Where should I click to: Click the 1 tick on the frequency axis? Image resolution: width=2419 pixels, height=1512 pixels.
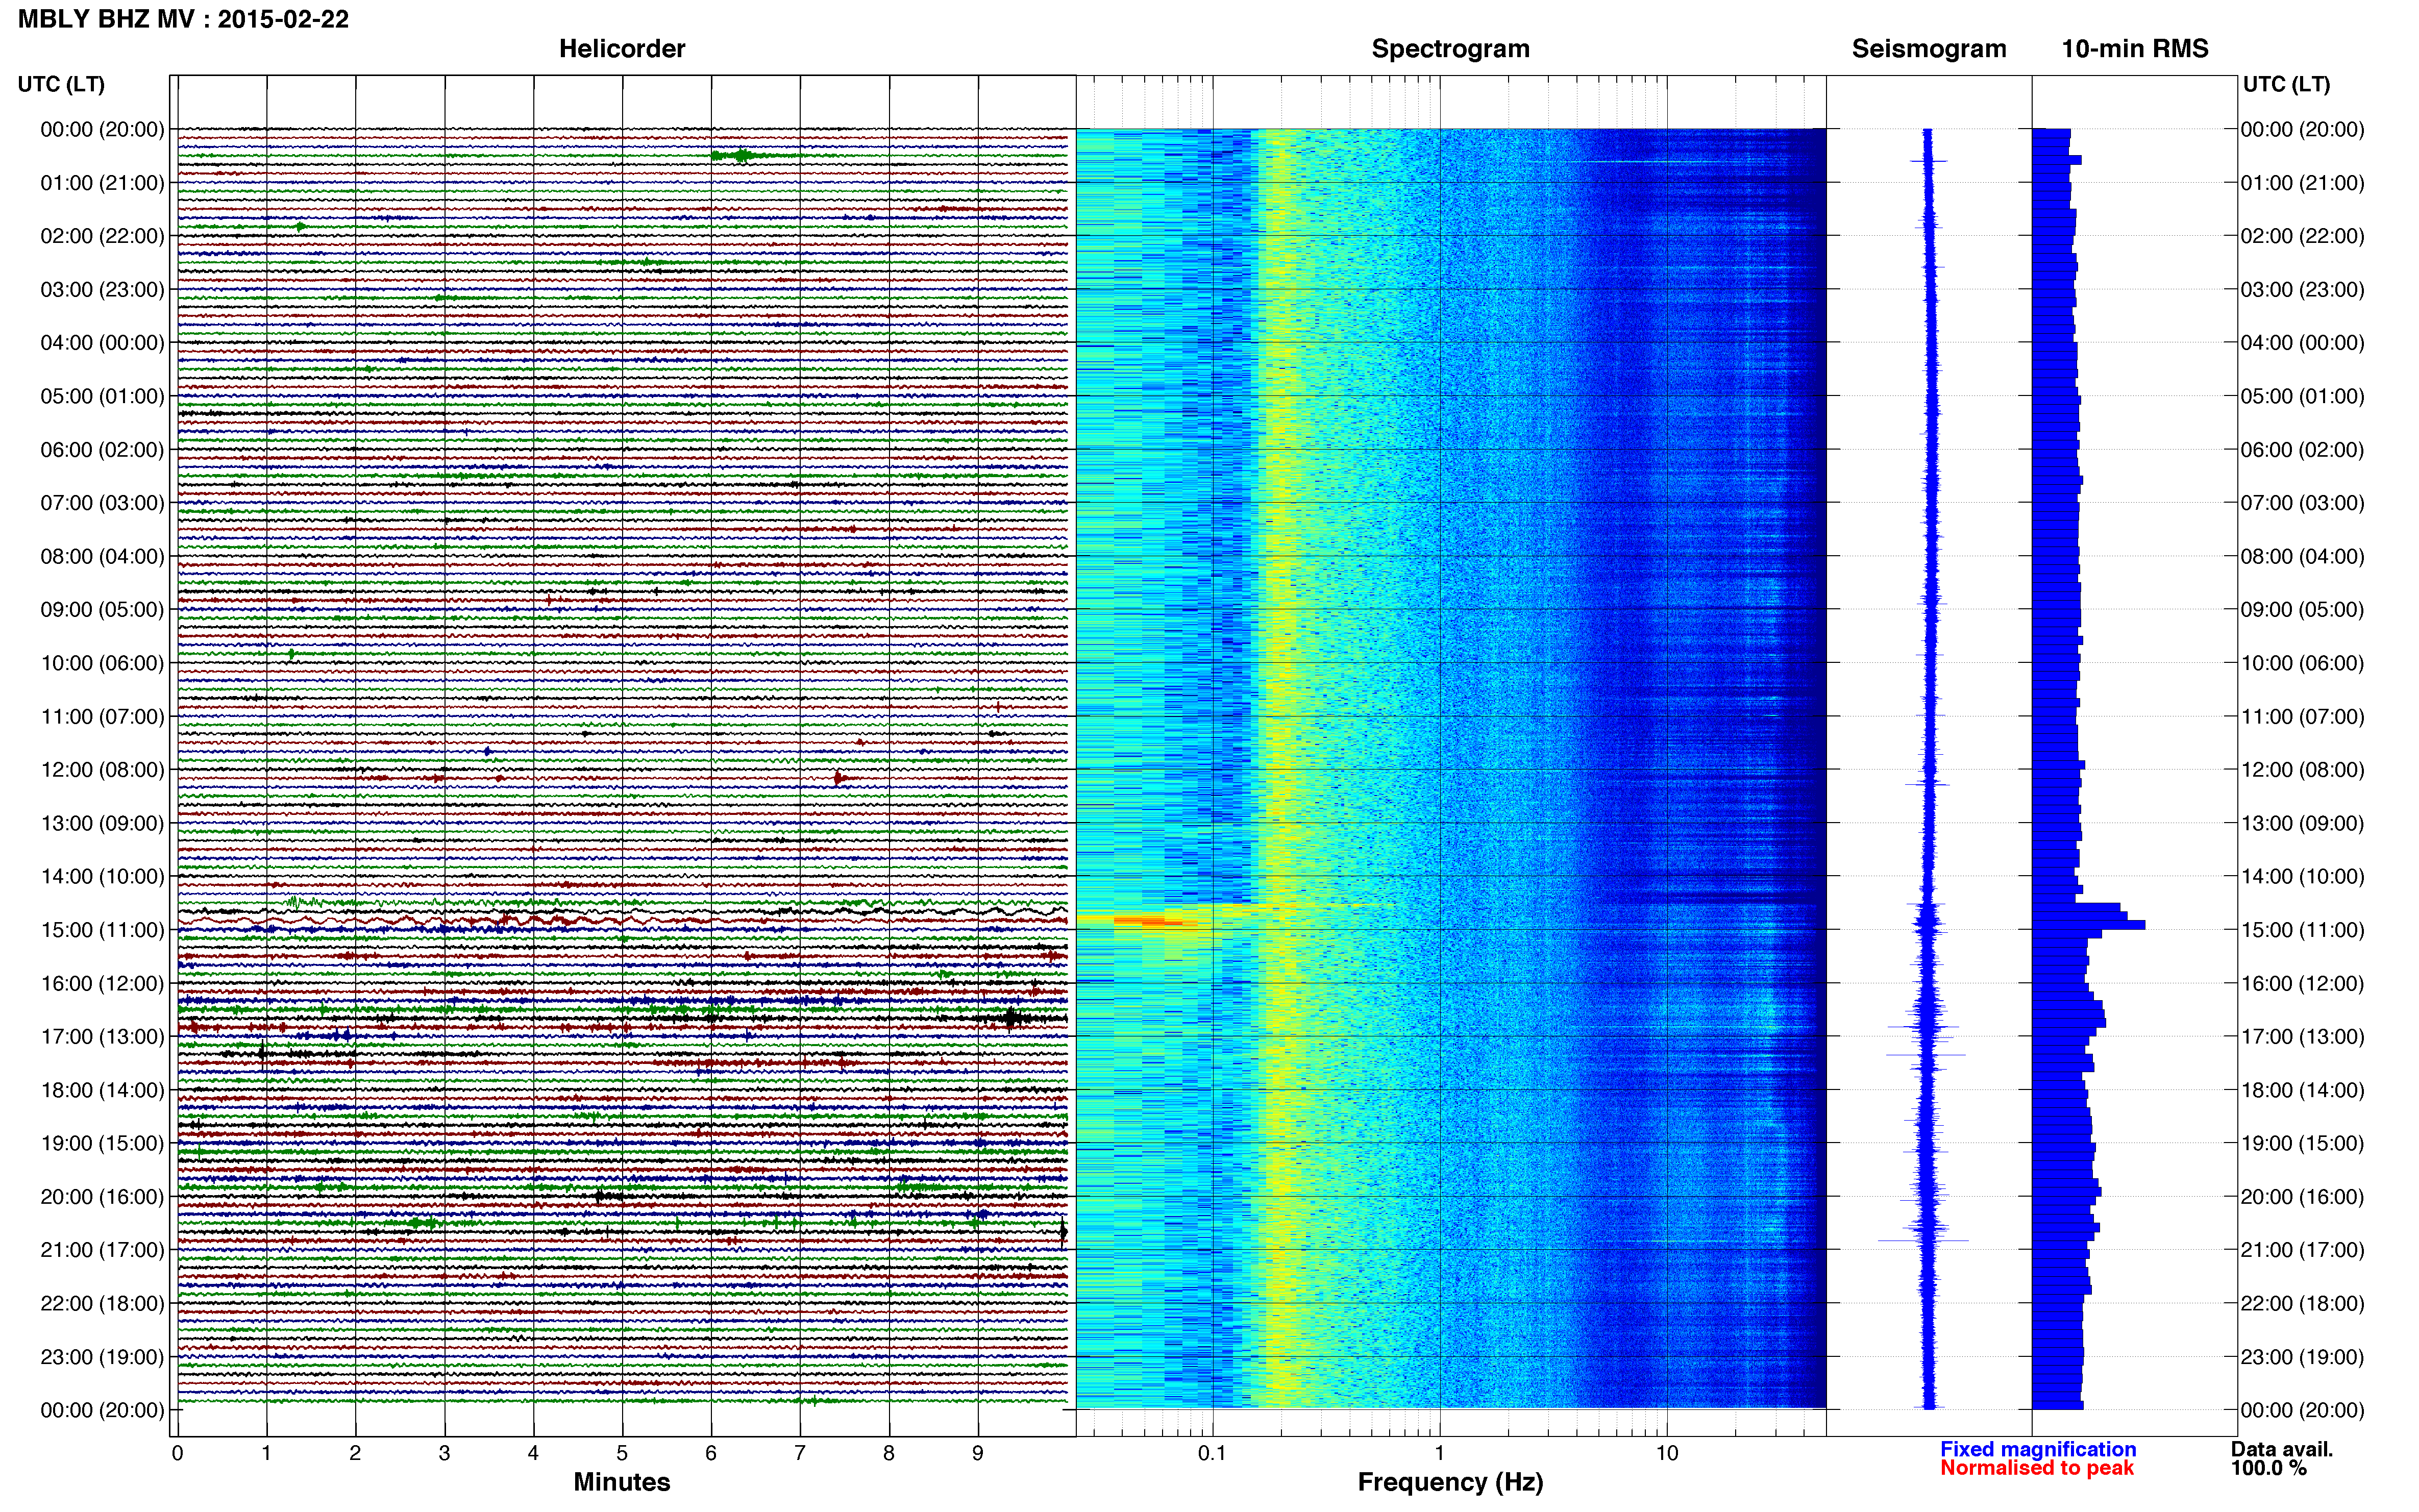[x=1439, y=1453]
